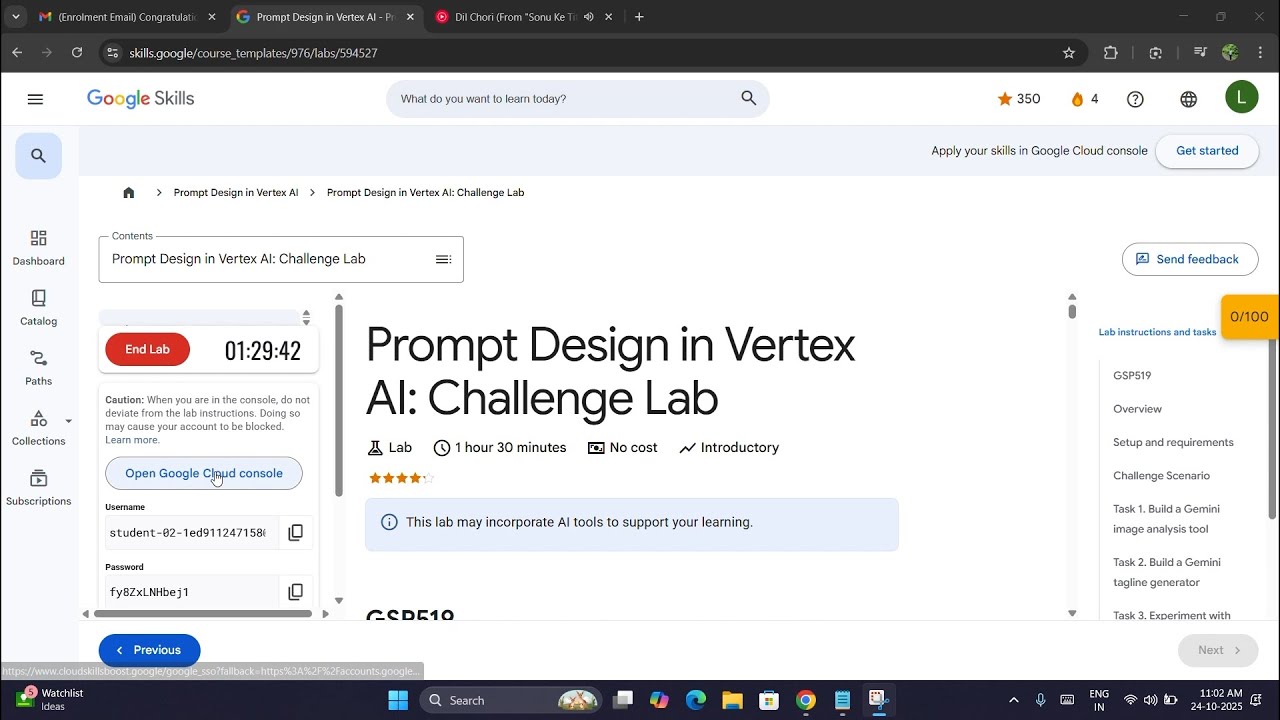Open browser extensions puzzle icon
Screen dimensions: 1280x720
tap(1110, 53)
